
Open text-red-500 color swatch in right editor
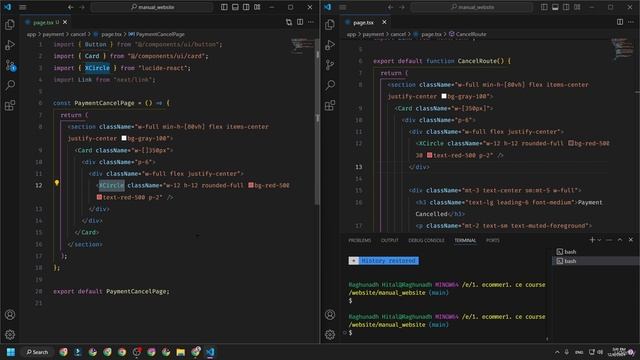pos(429,155)
